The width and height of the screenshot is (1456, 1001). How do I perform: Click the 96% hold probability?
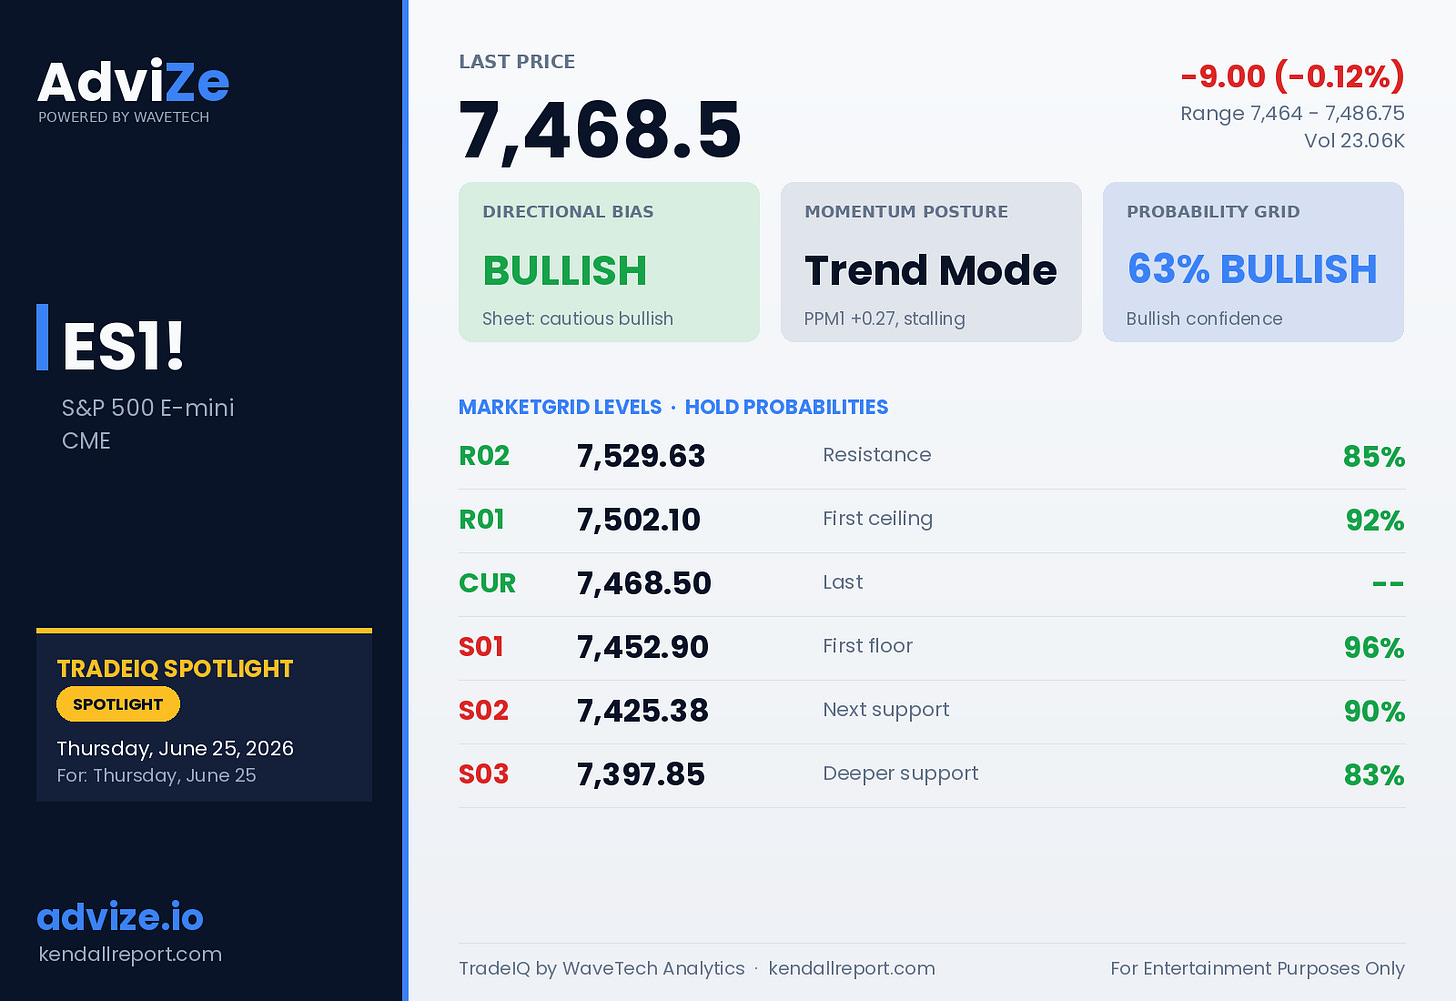point(1374,648)
